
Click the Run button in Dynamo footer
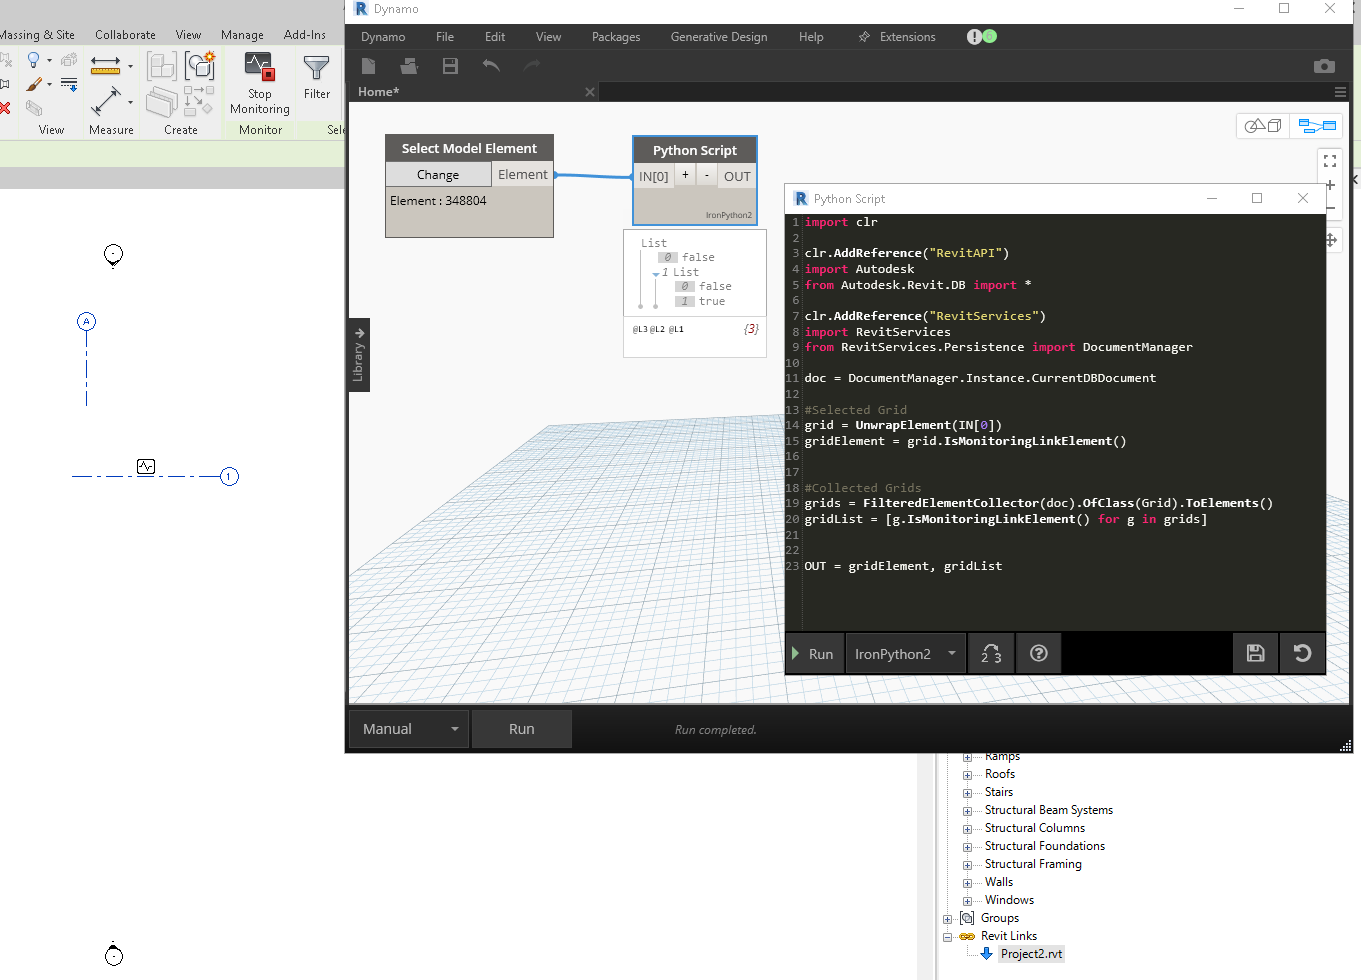pyautogui.click(x=521, y=729)
